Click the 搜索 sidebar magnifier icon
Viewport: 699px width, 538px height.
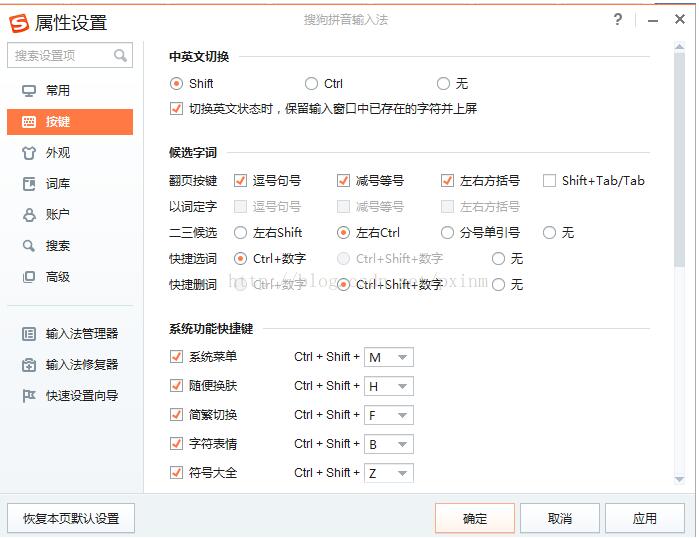point(29,246)
